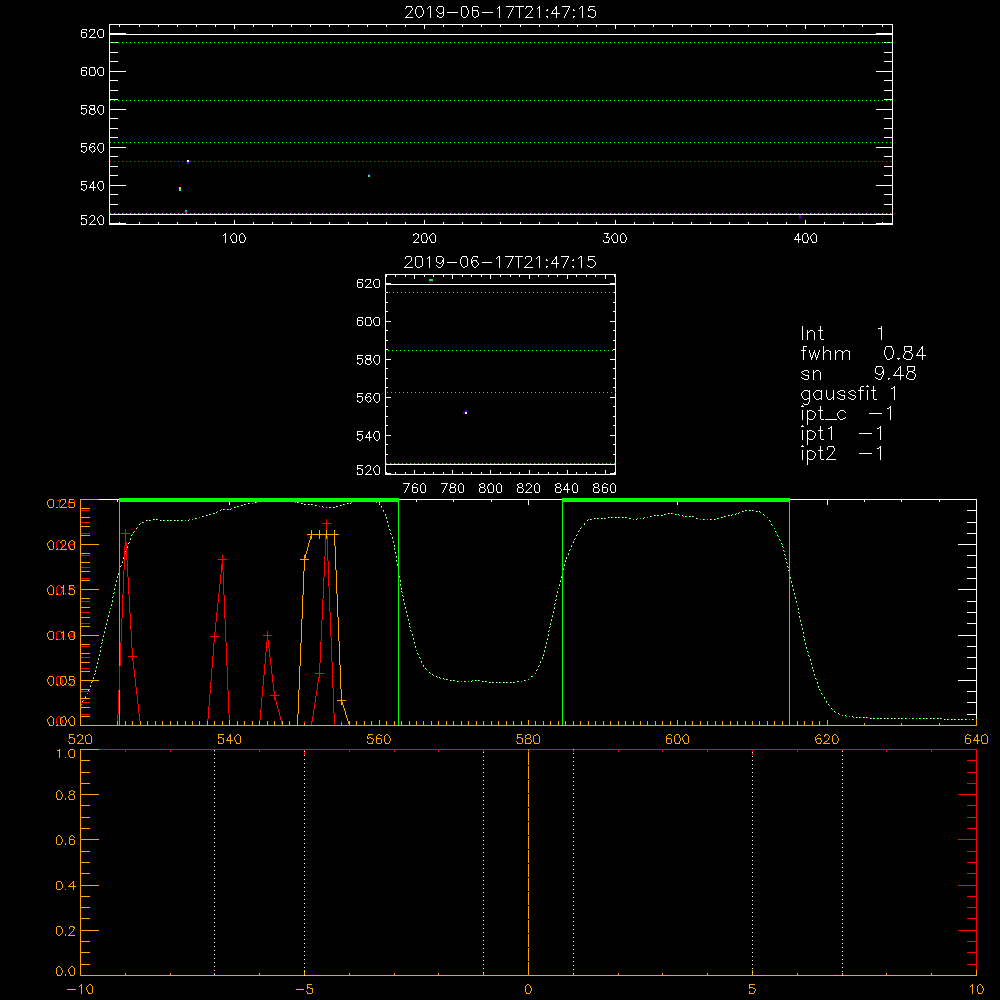Click the bottom plot y-axis label 0.6
1000x1000 pixels.
click(66, 841)
